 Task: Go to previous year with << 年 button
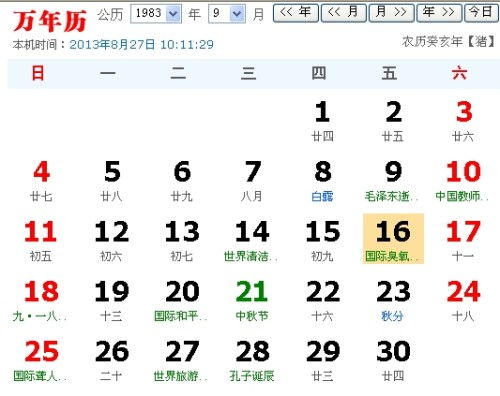(x=296, y=13)
